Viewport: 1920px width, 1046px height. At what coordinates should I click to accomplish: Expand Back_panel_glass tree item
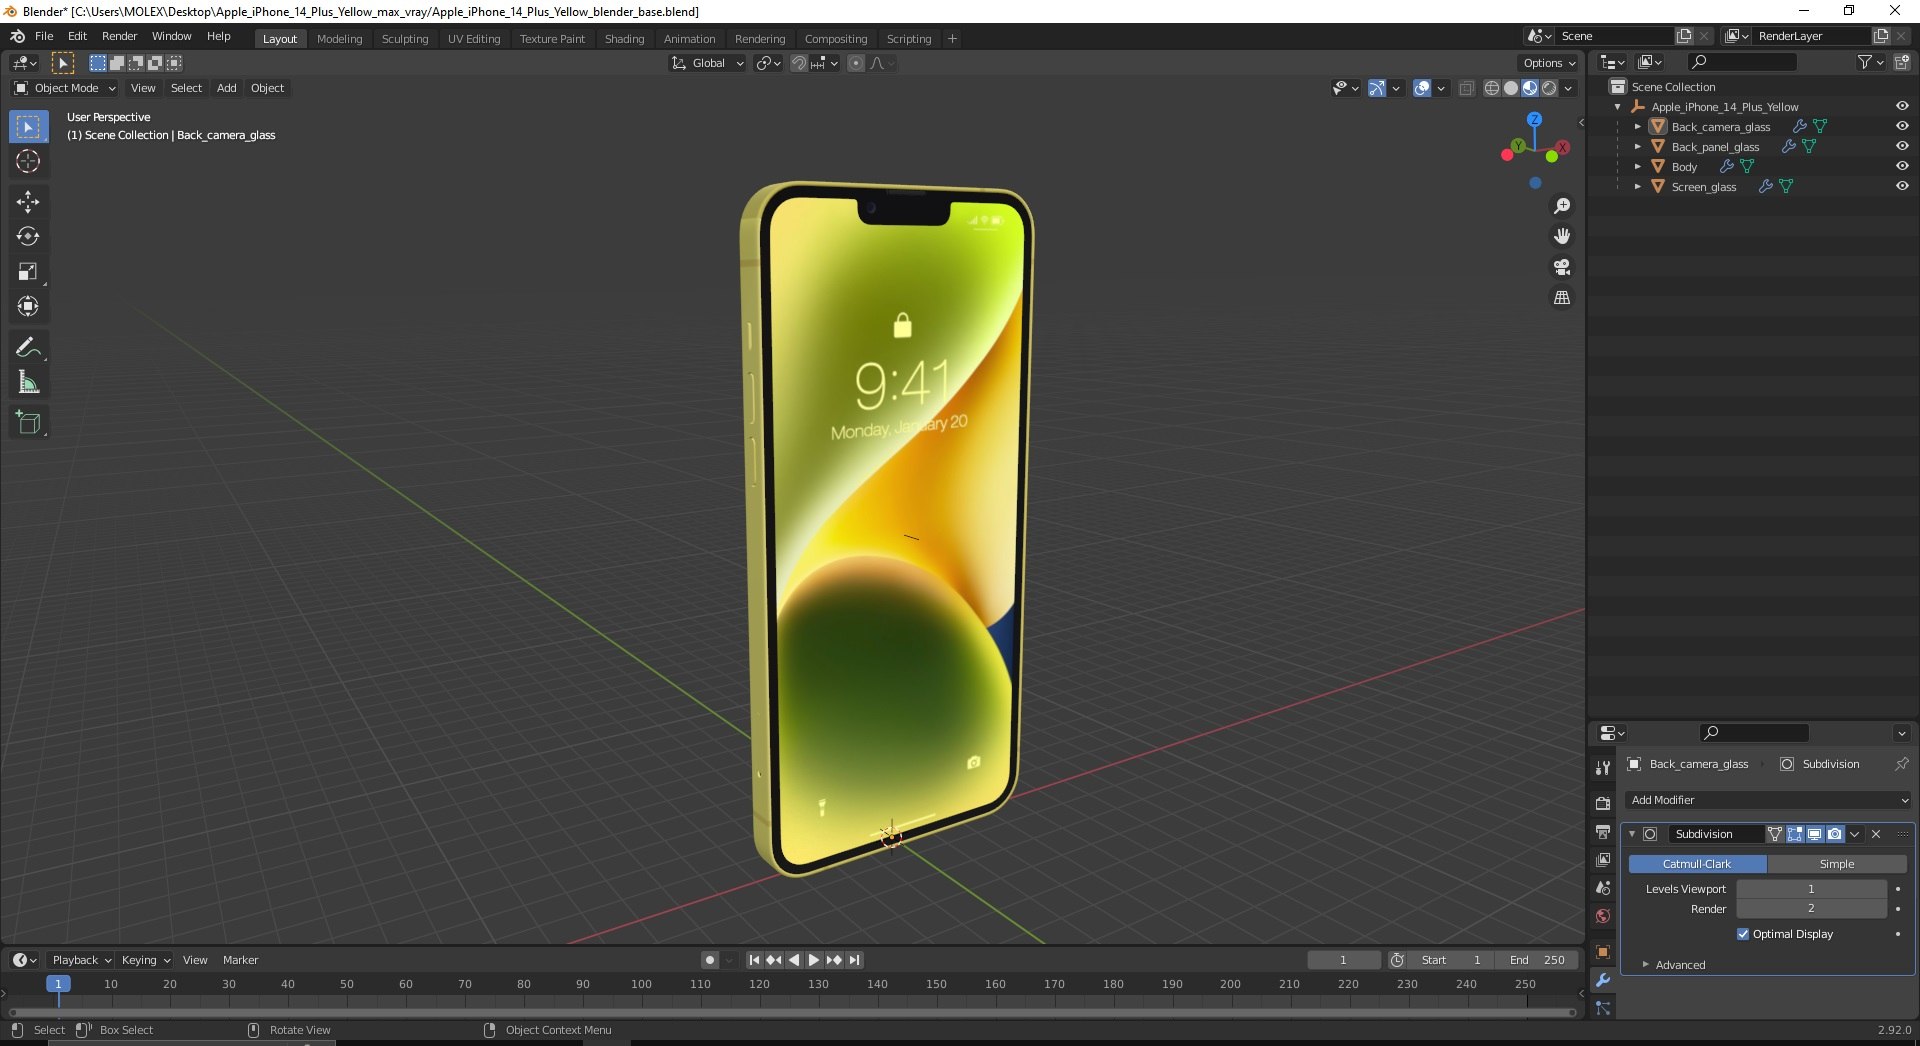point(1637,147)
